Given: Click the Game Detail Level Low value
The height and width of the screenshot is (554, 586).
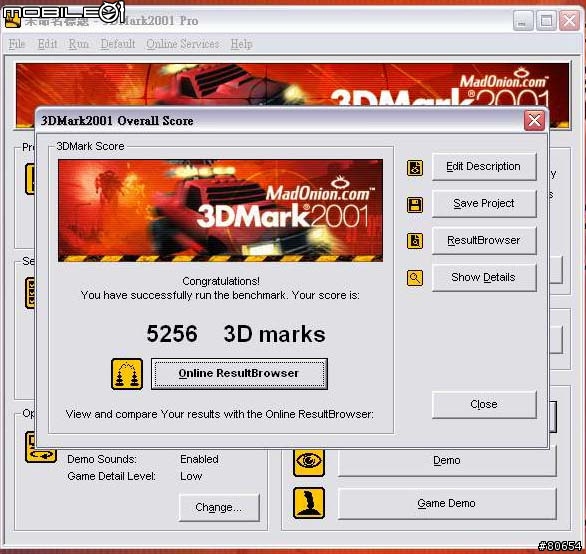Looking at the screenshot, I should point(191,476).
